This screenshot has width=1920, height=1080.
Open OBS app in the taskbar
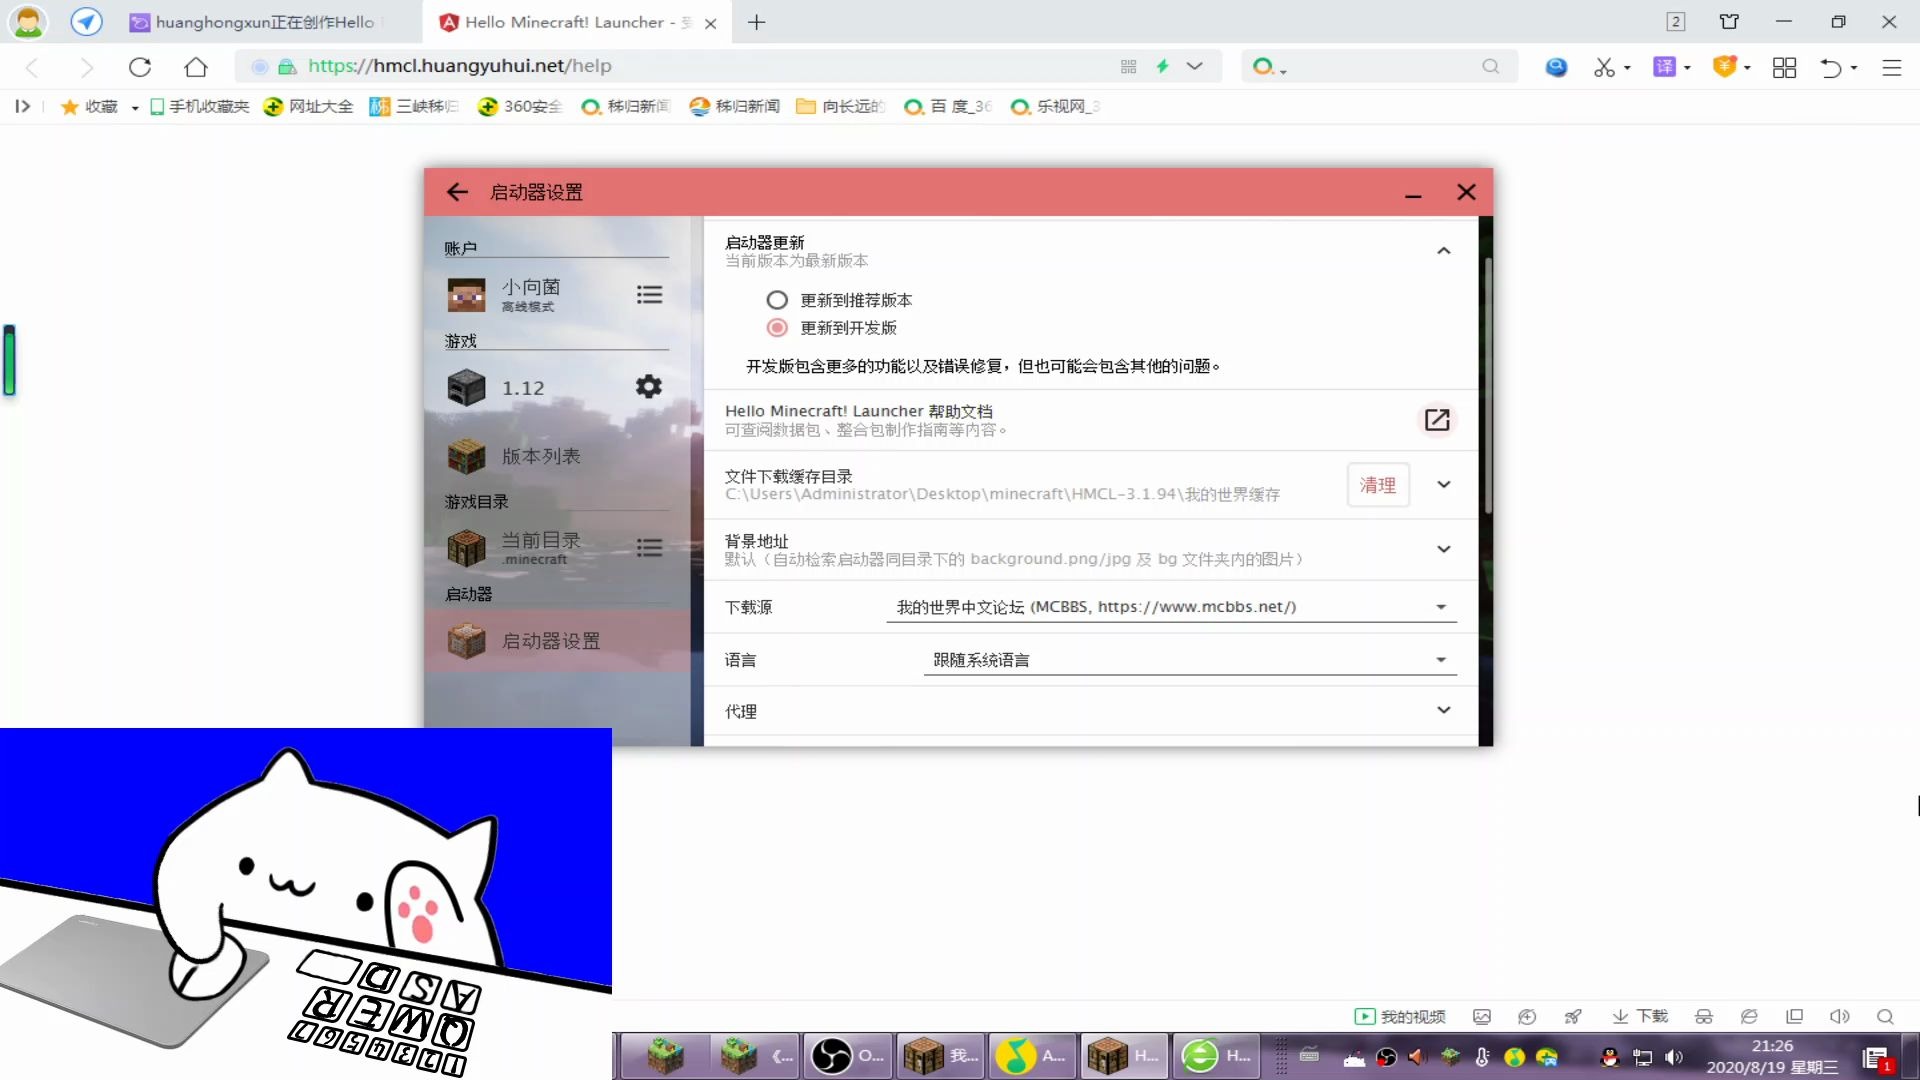point(848,1055)
